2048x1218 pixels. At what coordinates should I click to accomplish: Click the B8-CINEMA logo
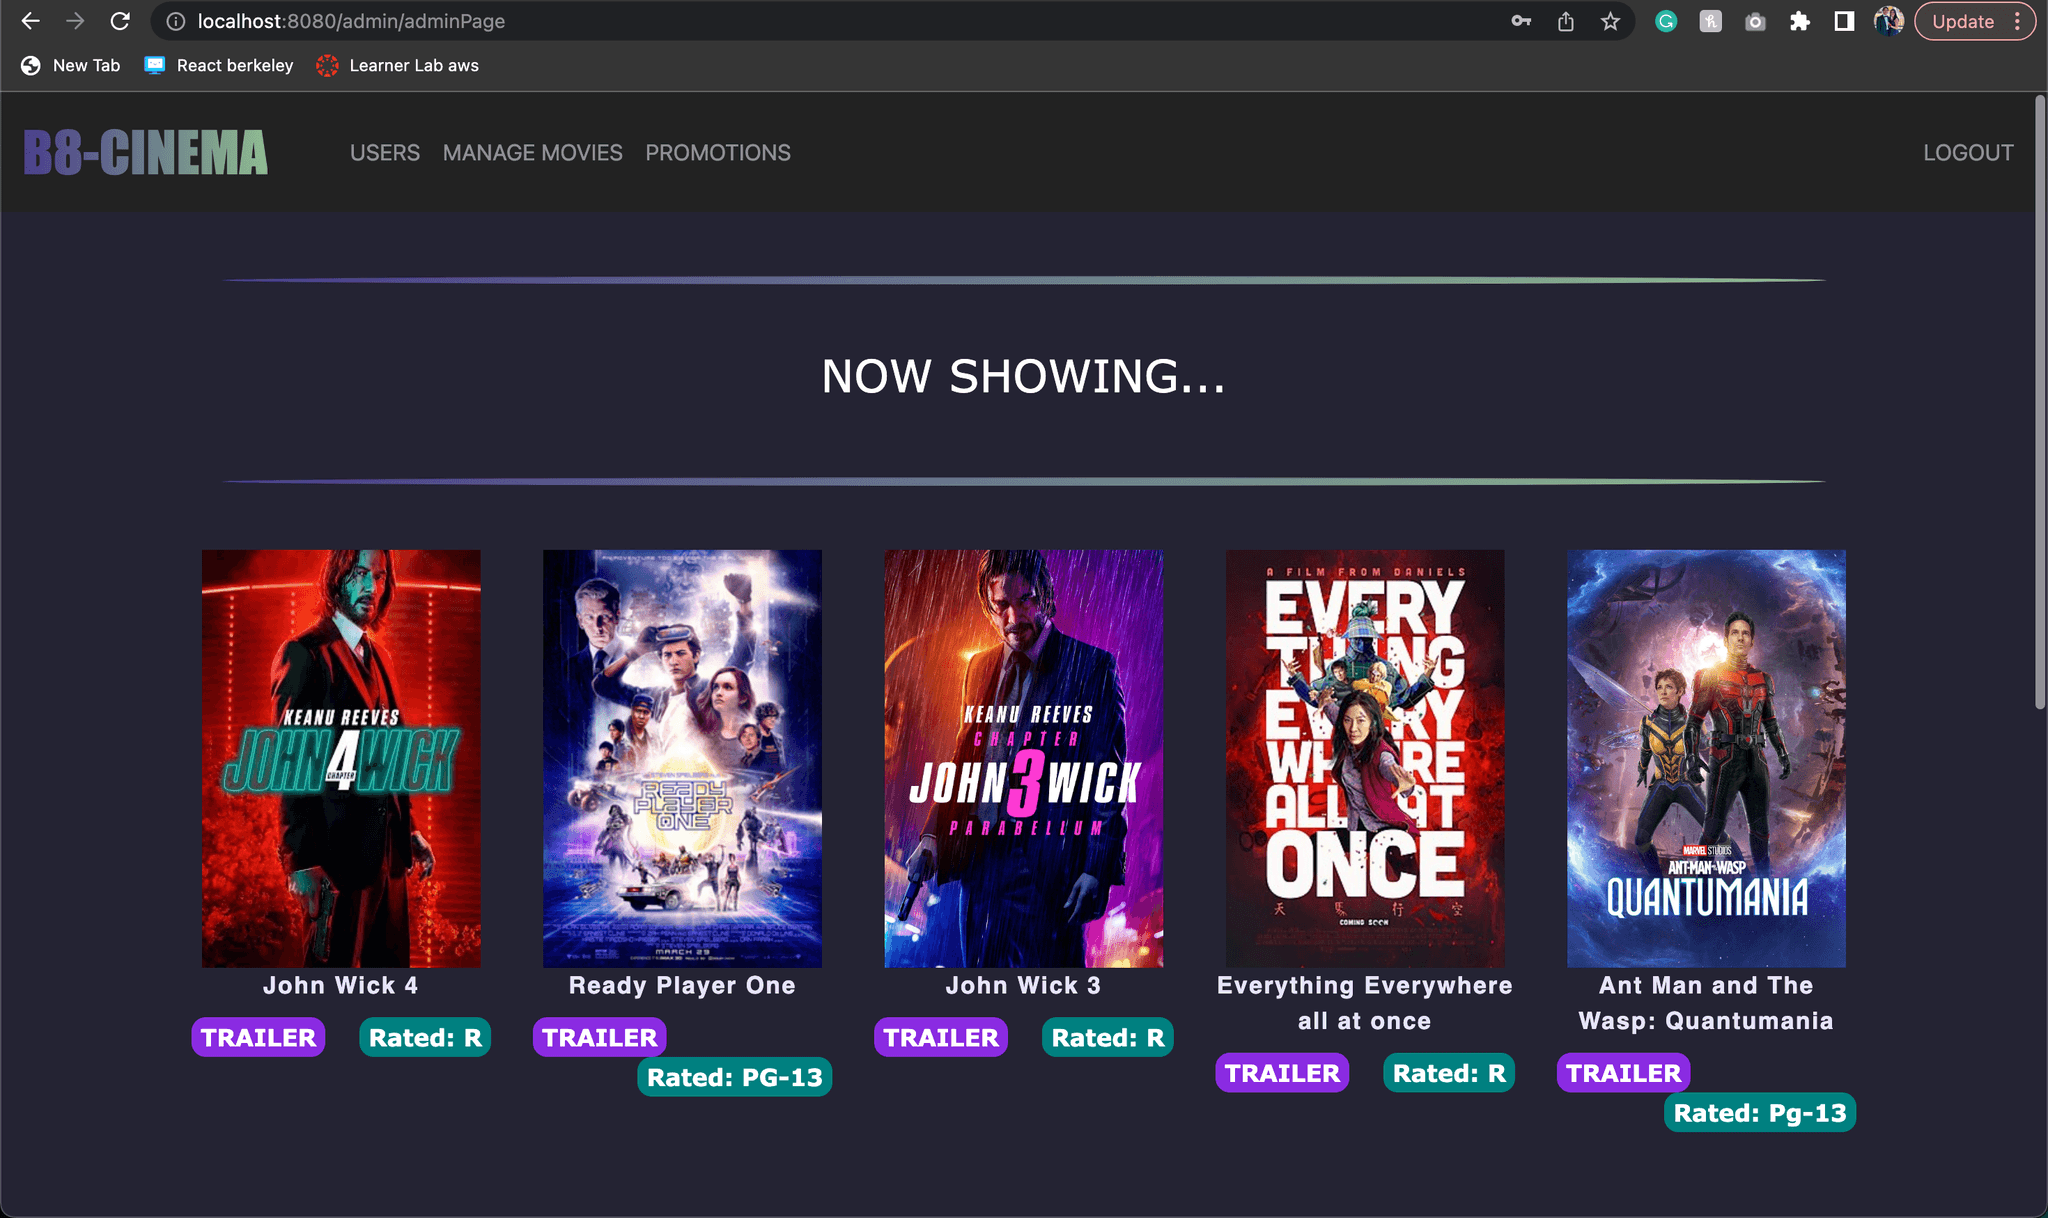pyautogui.click(x=146, y=152)
